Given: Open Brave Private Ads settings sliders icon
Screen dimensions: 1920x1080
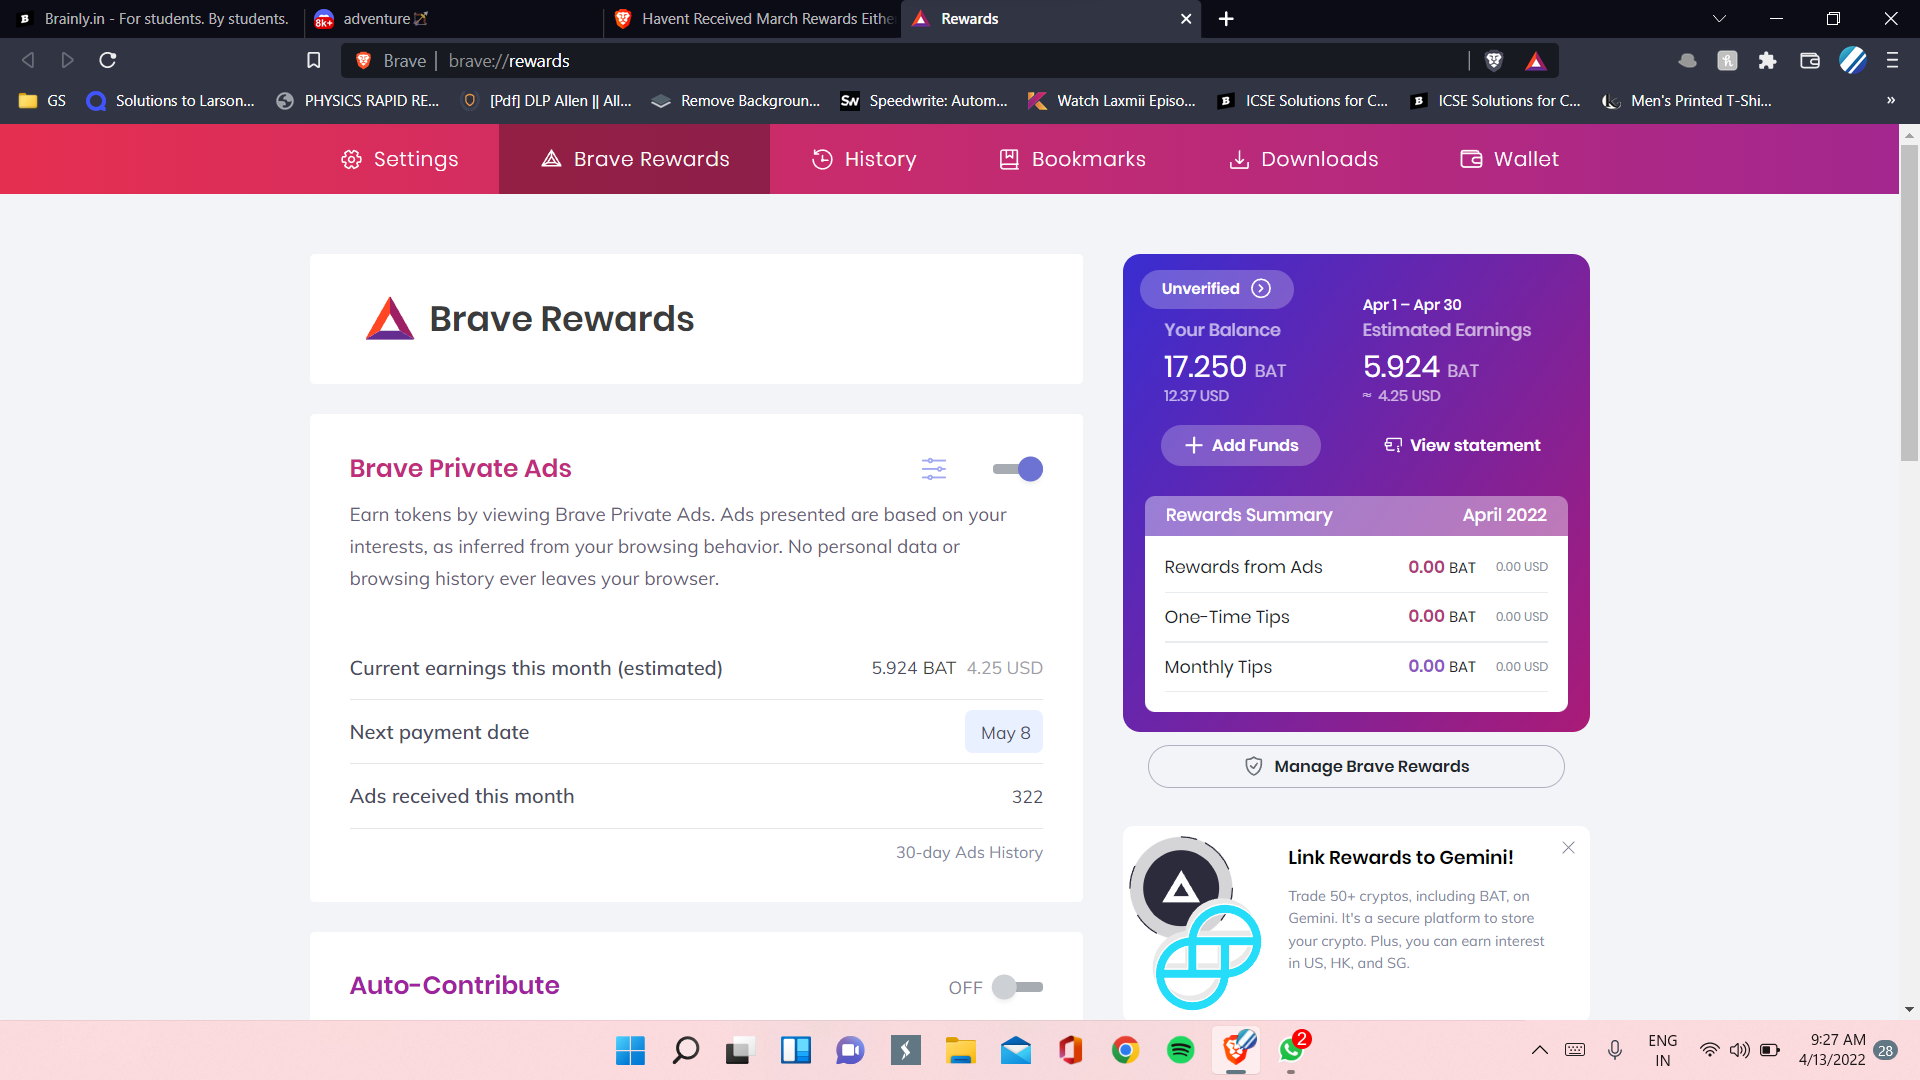Looking at the screenshot, I should 933,469.
